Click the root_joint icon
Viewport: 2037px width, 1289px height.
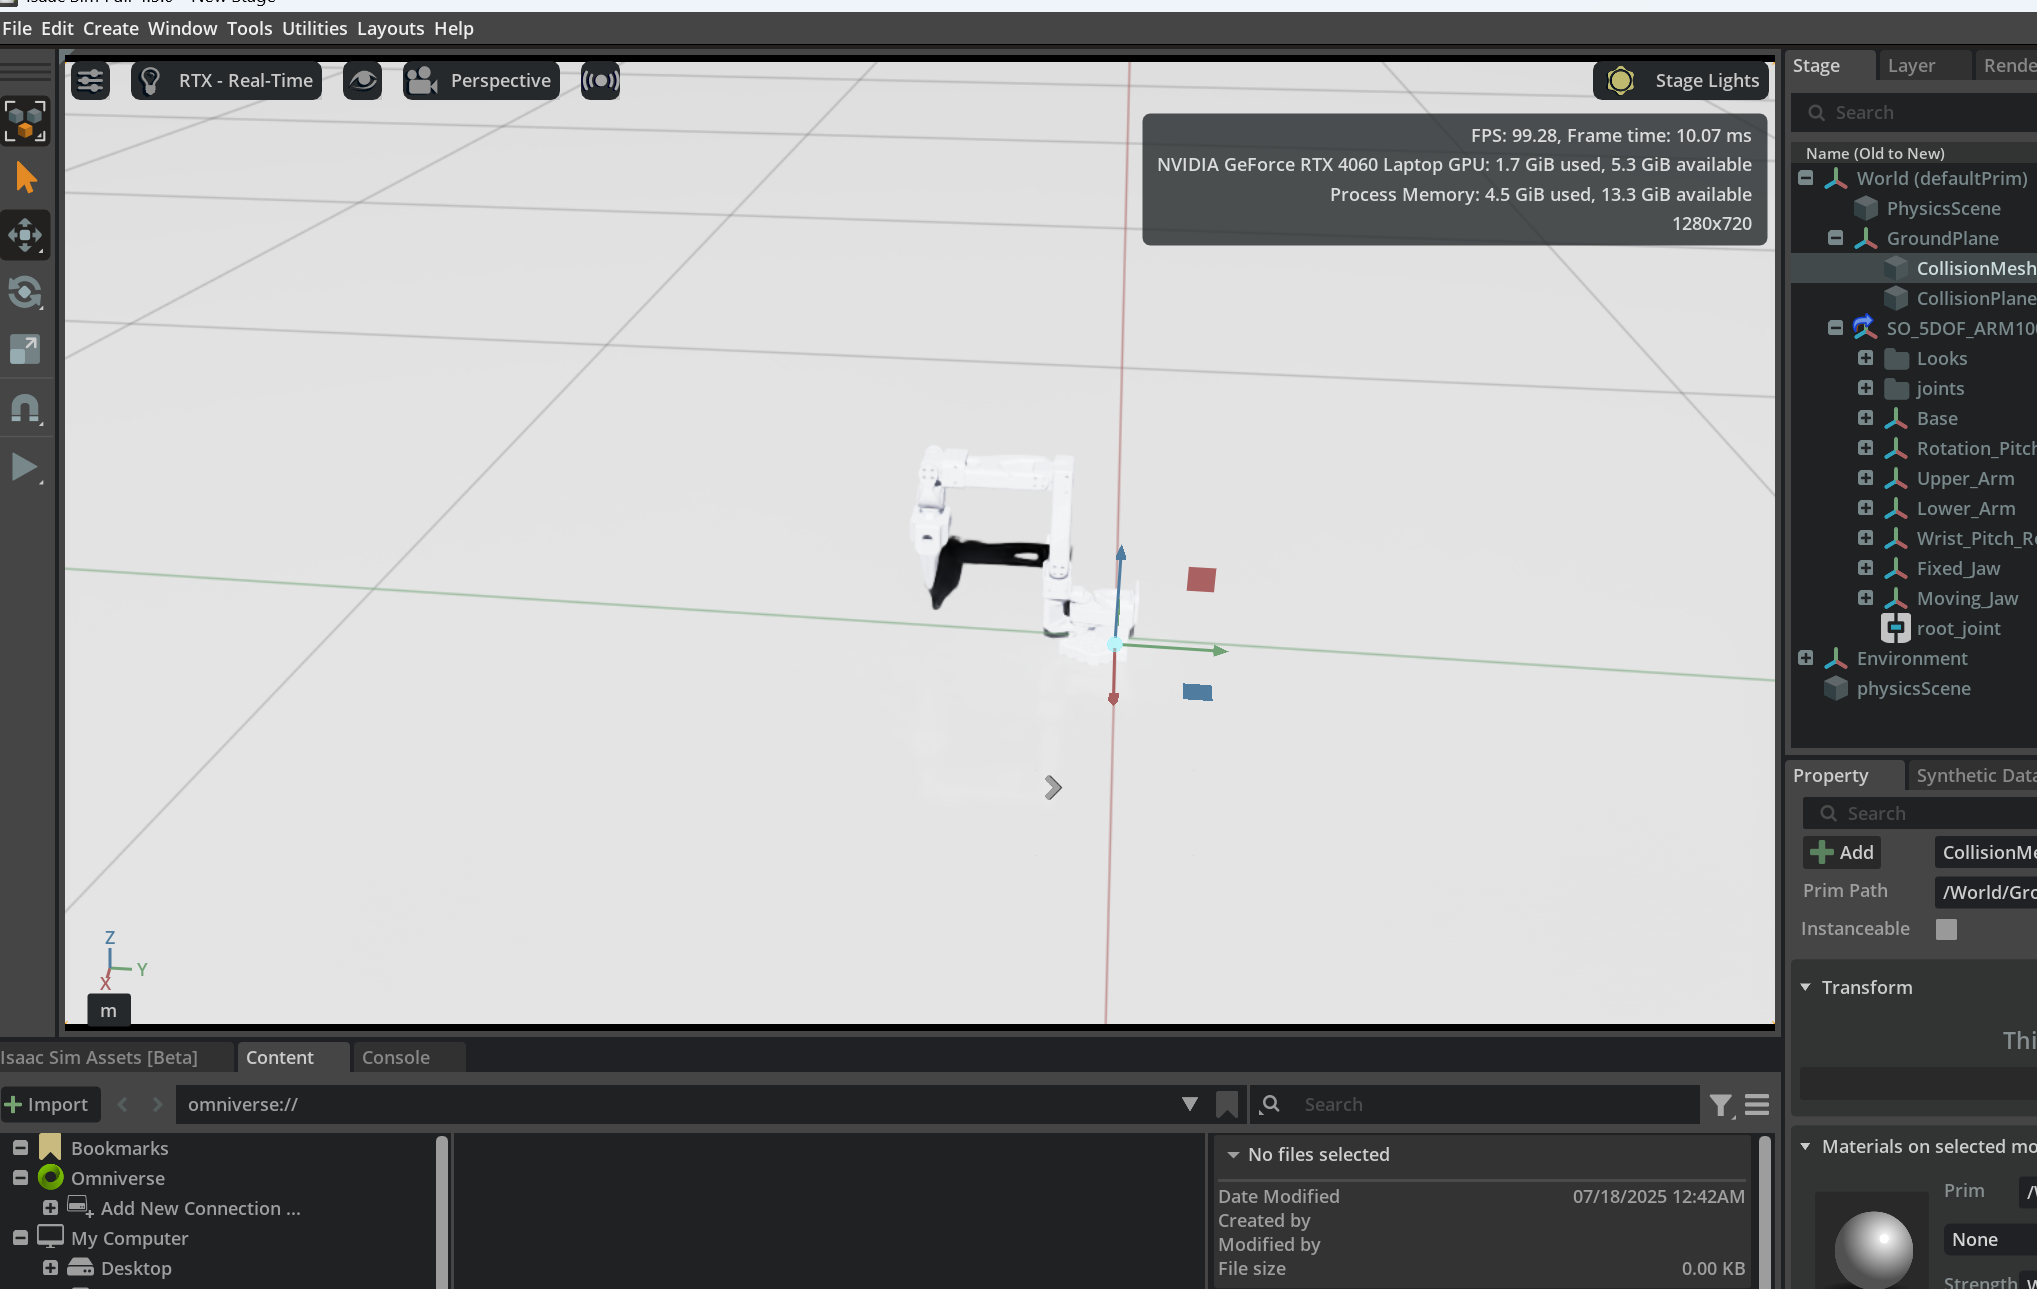(x=1895, y=628)
